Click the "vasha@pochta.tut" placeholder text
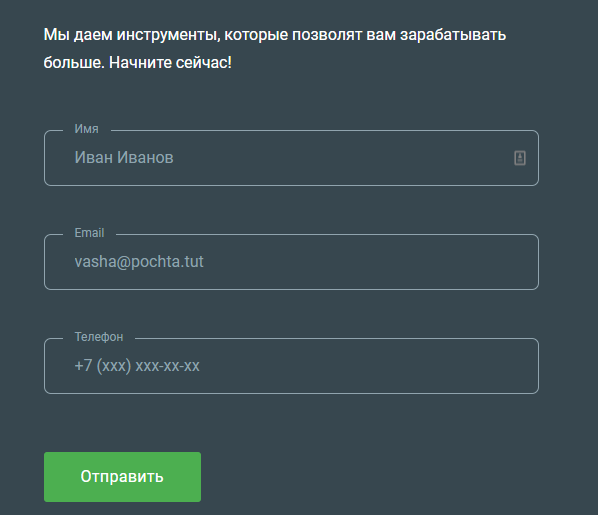Viewport: 598px width, 515px height. pyautogui.click(x=139, y=262)
